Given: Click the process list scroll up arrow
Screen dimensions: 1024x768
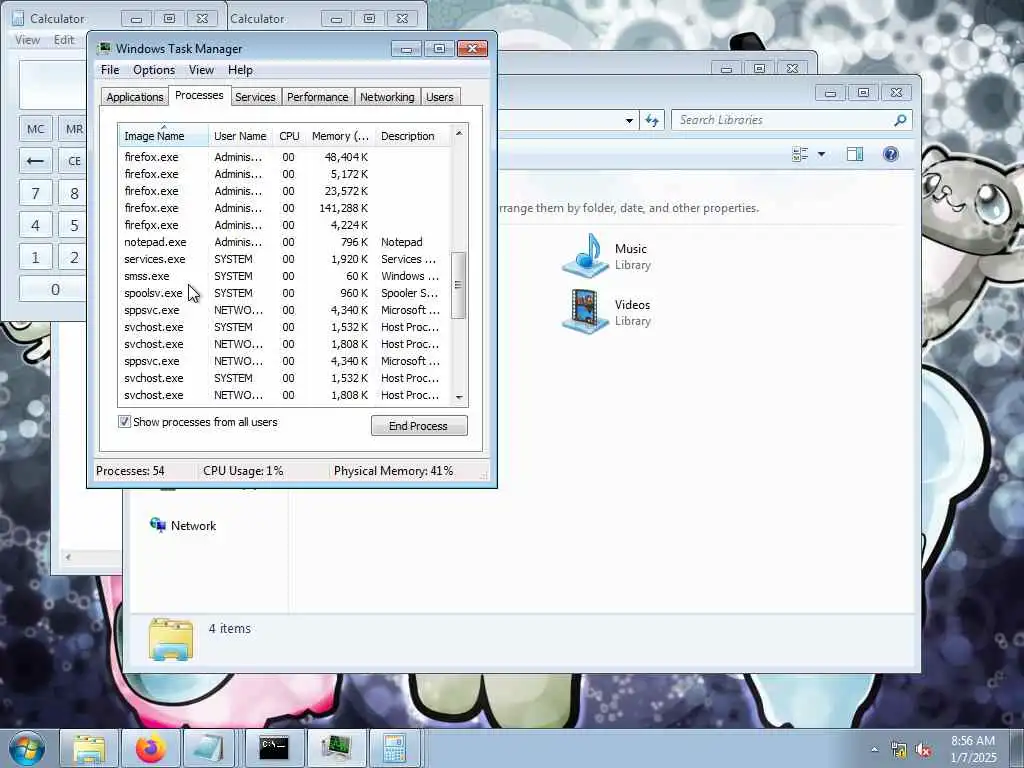Looking at the screenshot, I should tap(459, 133).
